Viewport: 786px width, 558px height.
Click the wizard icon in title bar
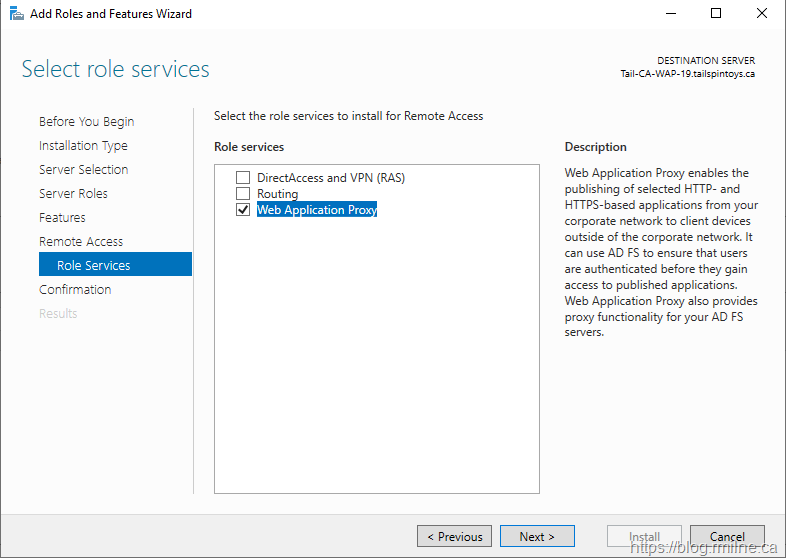coord(15,14)
